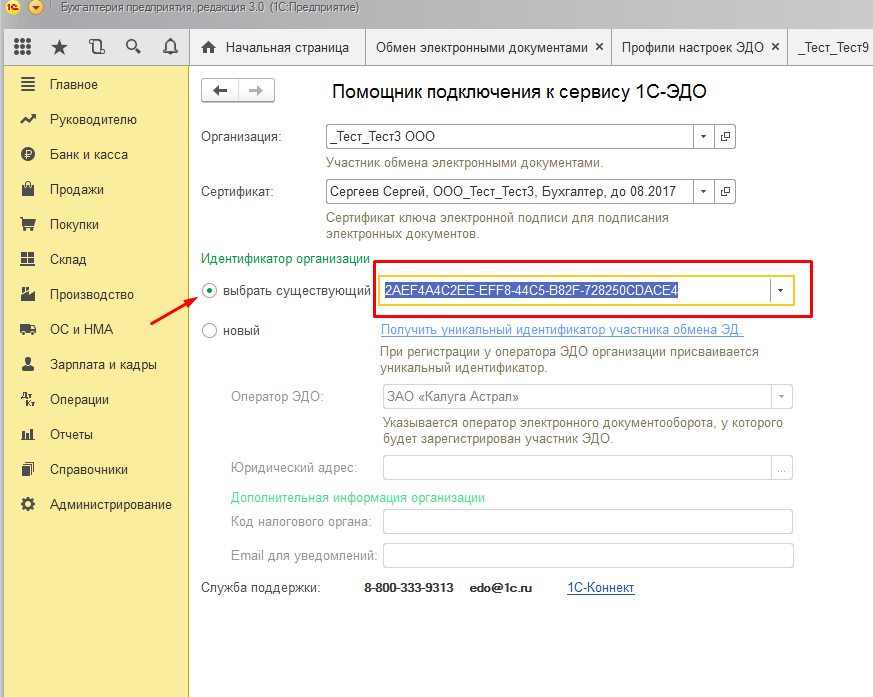The width and height of the screenshot is (873, 697).
Task: Click the Администрирование gear icon
Action: click(28, 504)
